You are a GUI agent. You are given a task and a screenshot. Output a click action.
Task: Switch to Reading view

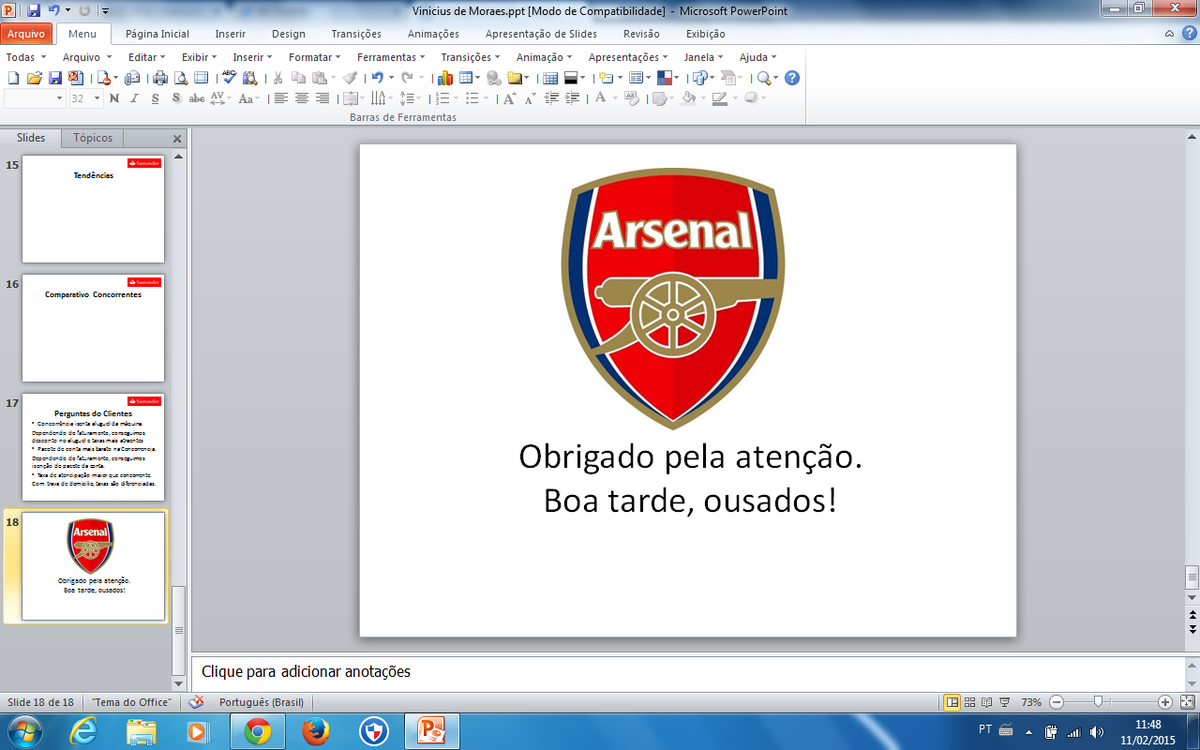coord(987,702)
